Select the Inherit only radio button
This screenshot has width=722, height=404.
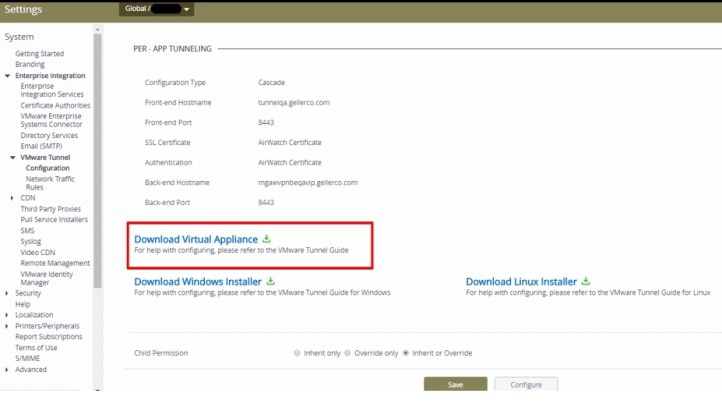point(297,353)
